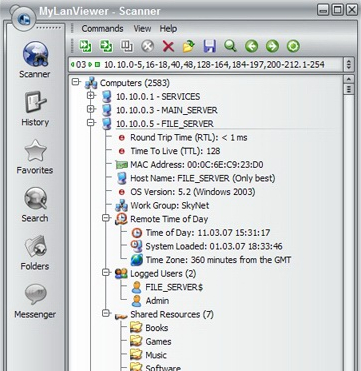
Task: Click the globe icon beside Time Zone
Action: point(137,260)
